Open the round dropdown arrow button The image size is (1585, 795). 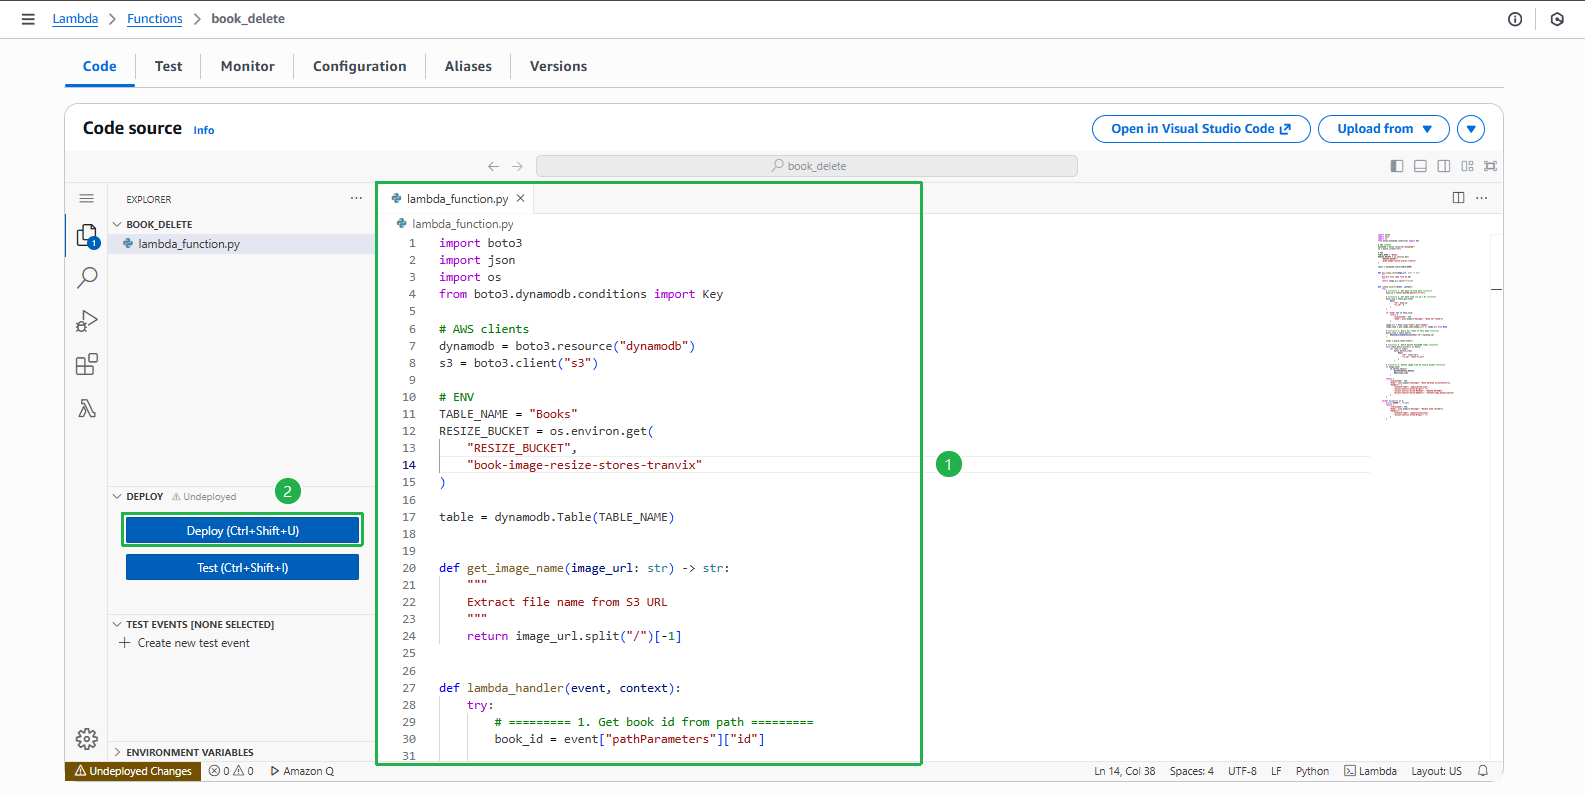pos(1471,129)
